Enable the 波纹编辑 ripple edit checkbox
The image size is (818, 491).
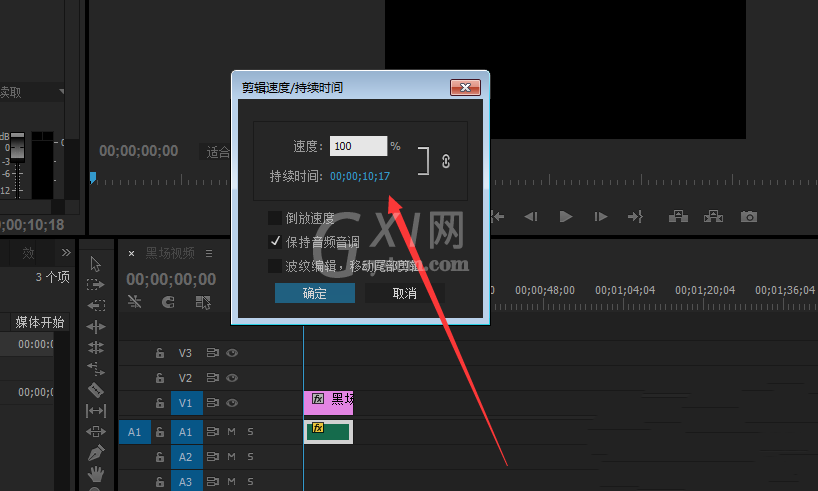[x=275, y=266]
